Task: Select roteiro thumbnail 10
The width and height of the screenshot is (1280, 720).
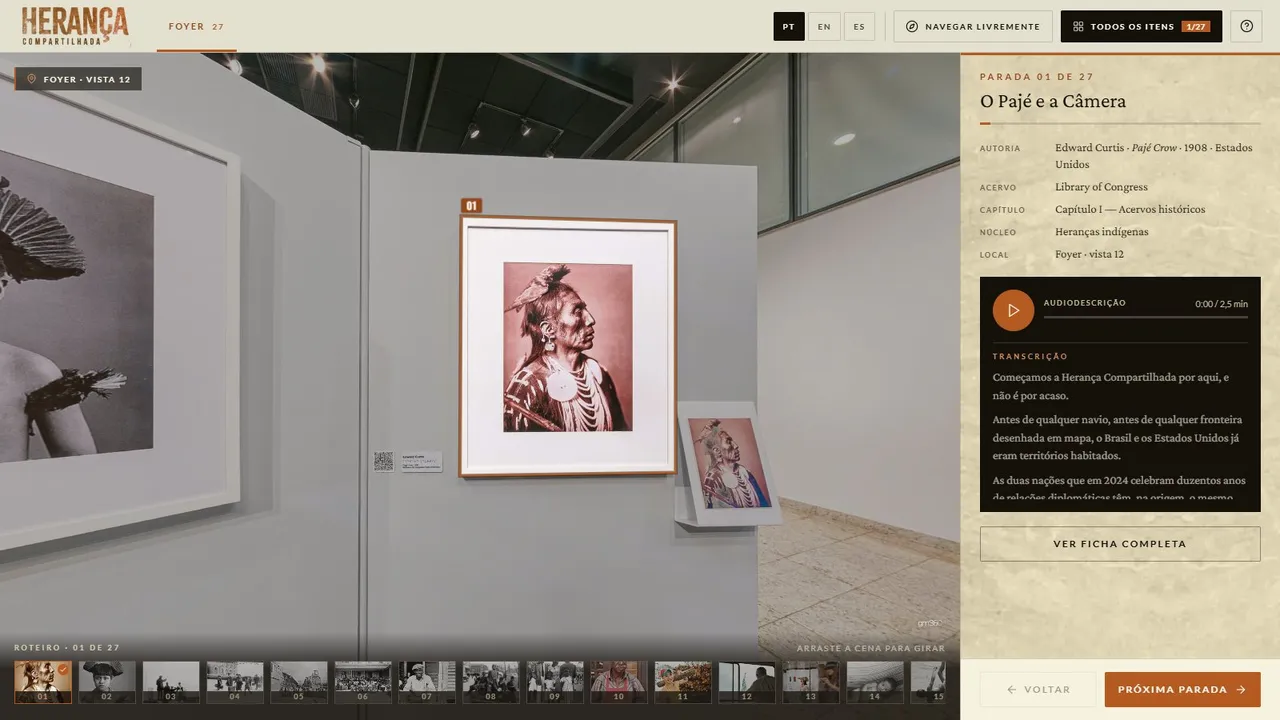Action: pyautogui.click(x=619, y=682)
